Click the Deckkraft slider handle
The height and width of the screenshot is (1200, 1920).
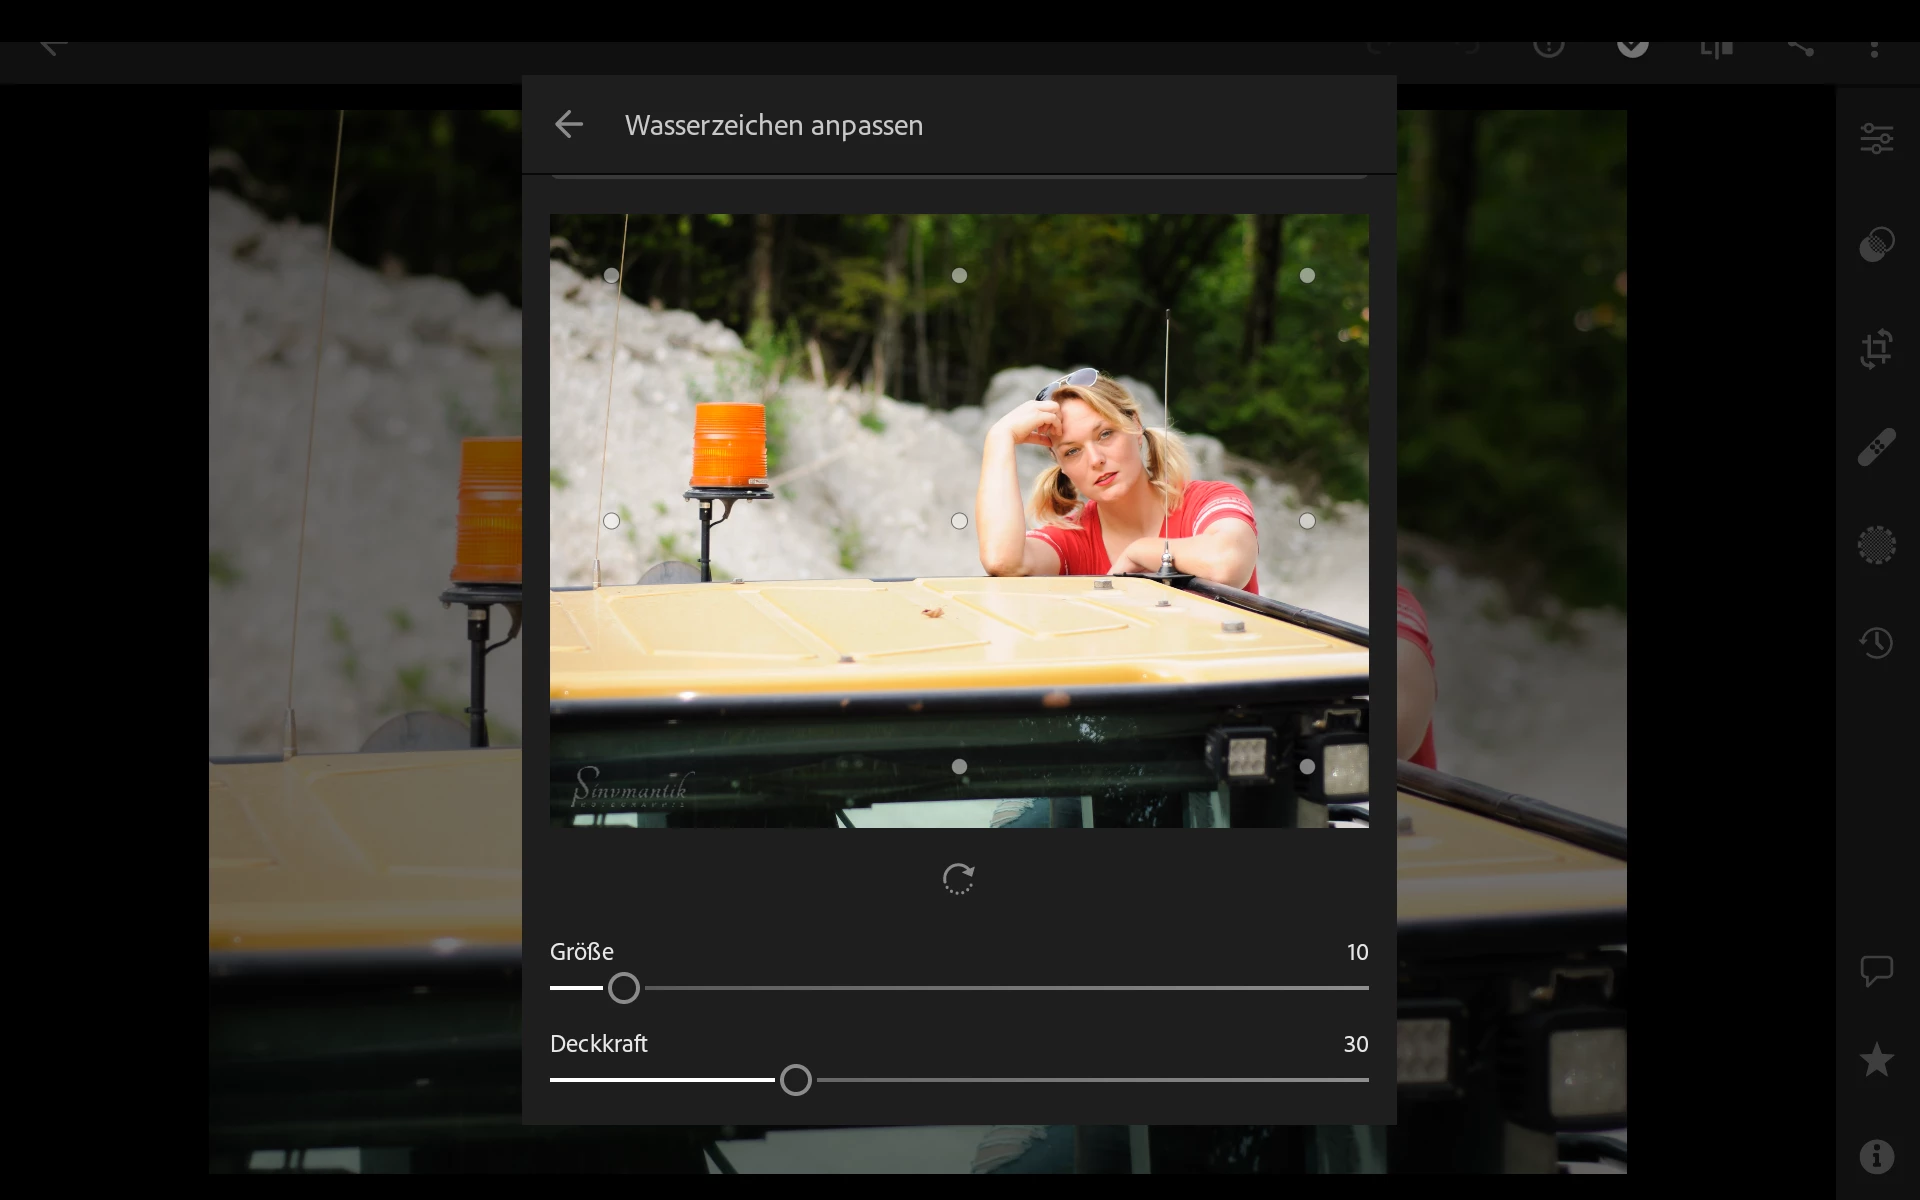796,1080
